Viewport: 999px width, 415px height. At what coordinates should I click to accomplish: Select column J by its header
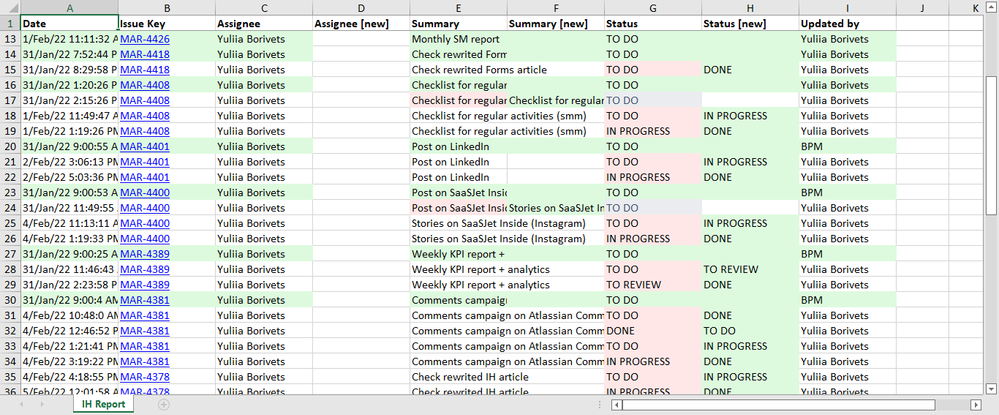(922, 8)
